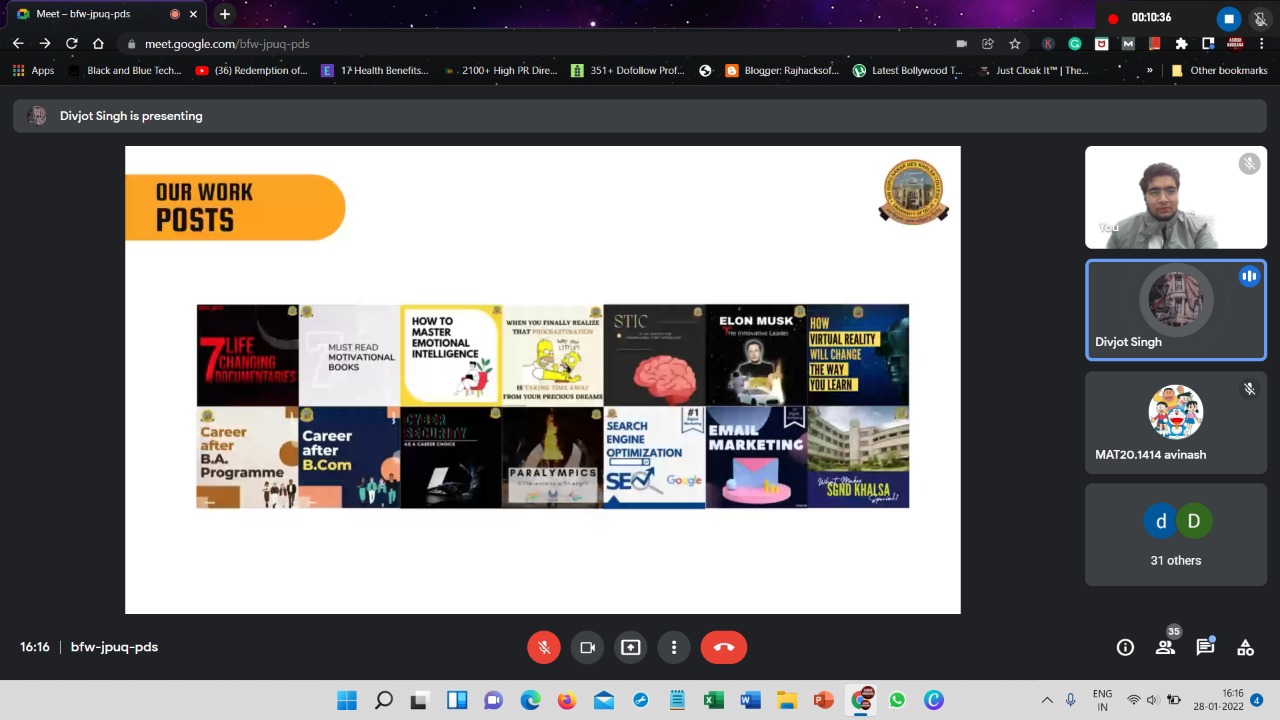This screenshot has height=720, width=1280.
Task: Click the 31 others participants tile
Action: coord(1175,535)
